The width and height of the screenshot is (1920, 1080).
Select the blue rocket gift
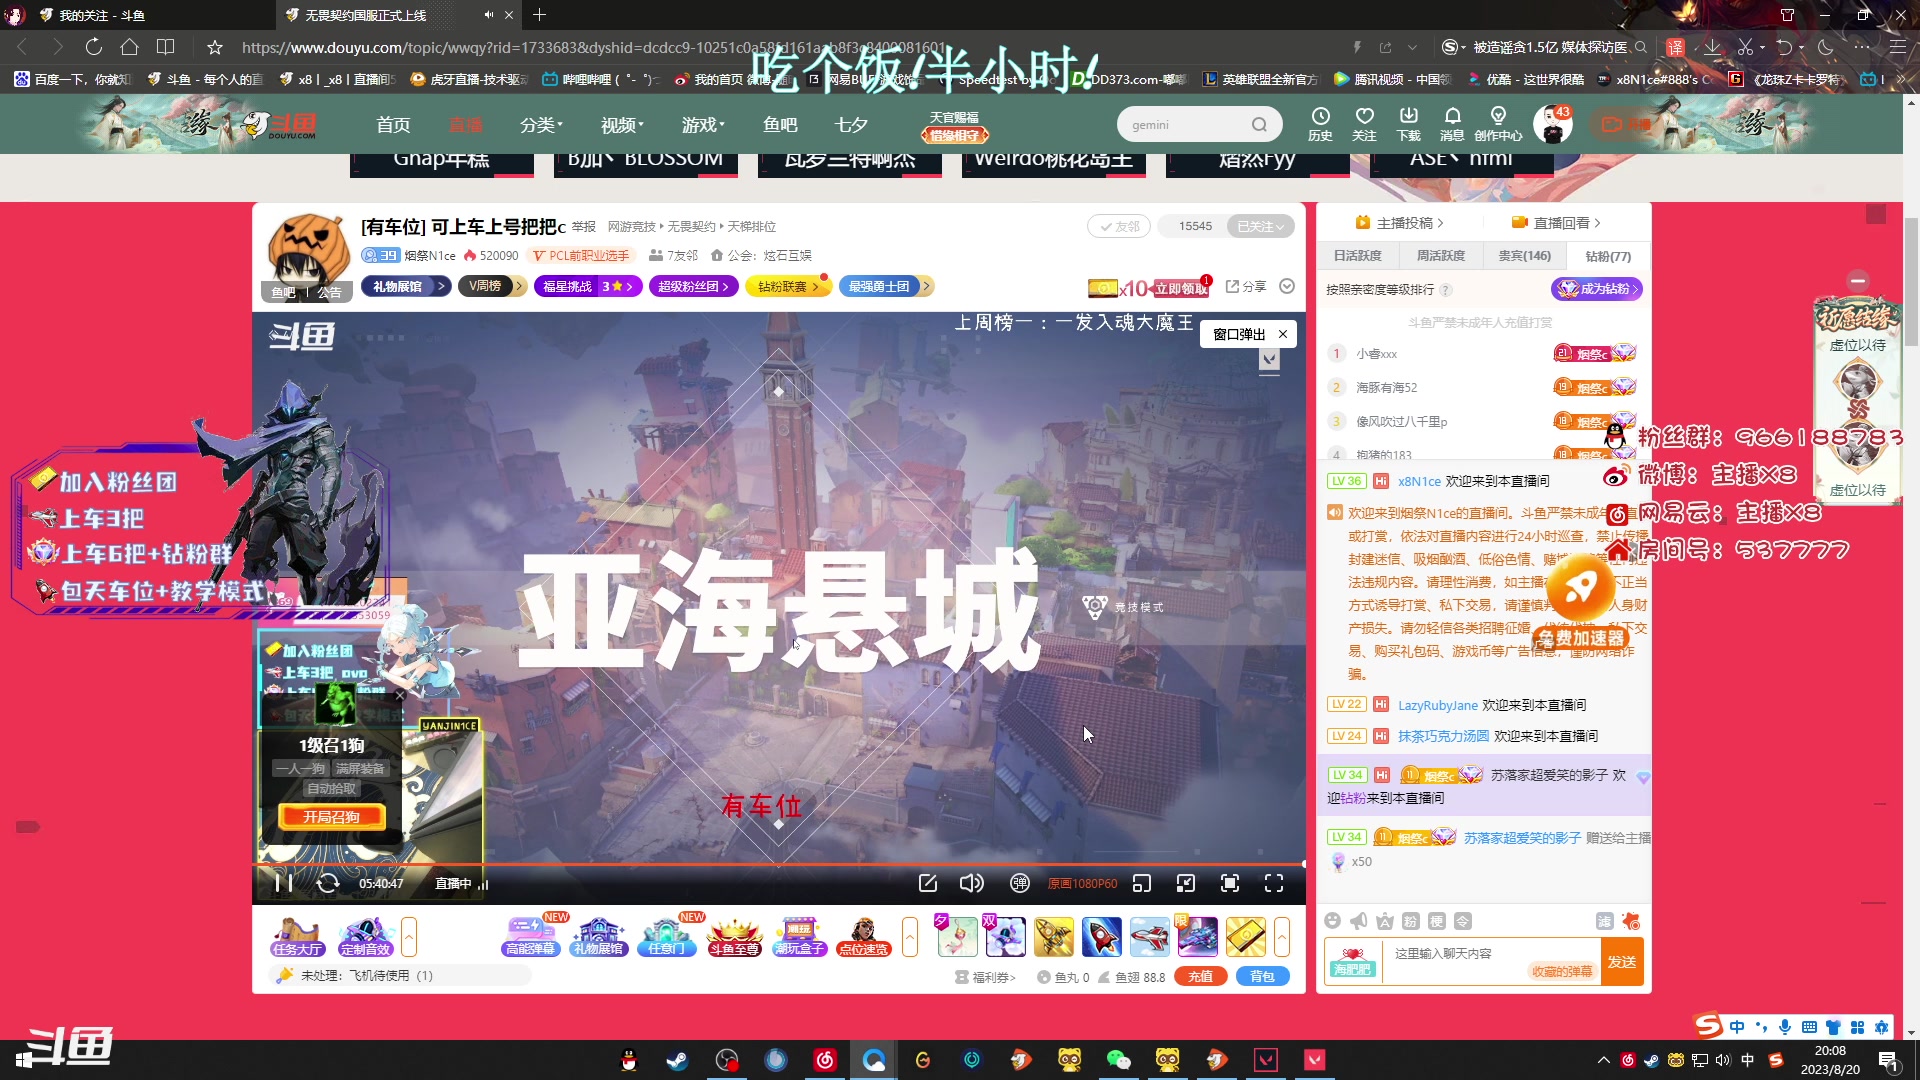pyautogui.click(x=1101, y=937)
